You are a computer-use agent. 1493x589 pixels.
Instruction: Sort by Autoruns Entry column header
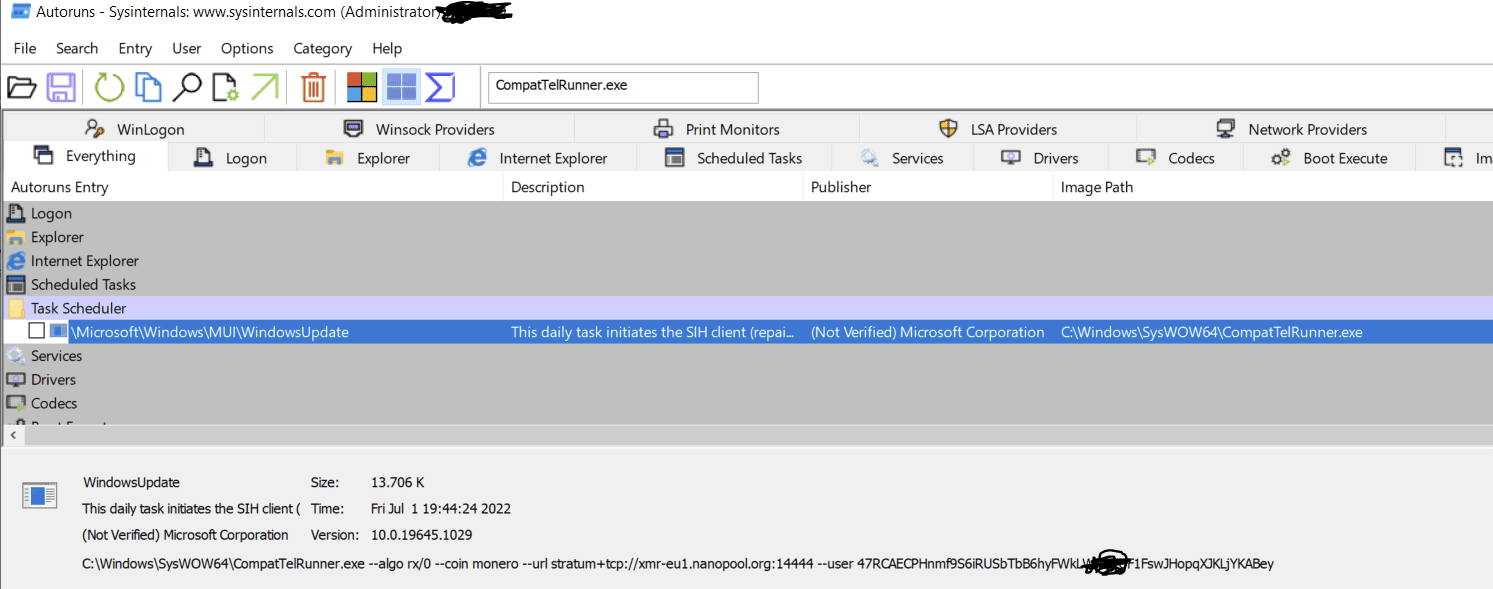click(253, 187)
